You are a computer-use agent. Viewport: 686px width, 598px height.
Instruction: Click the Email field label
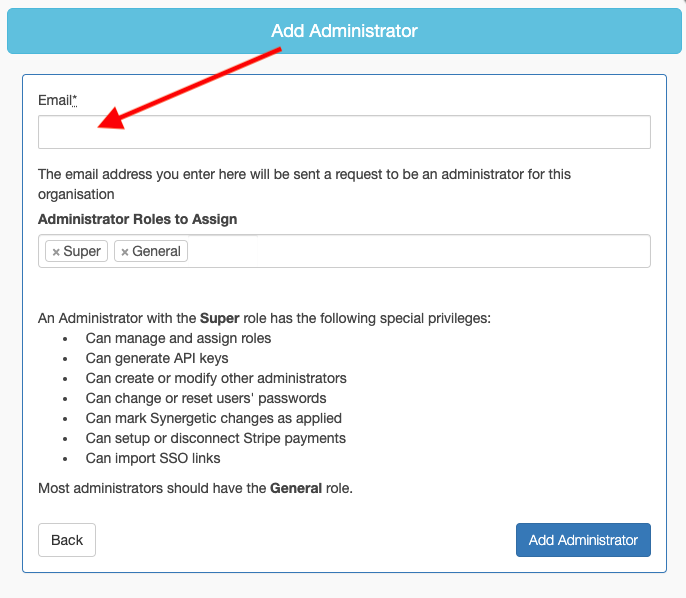point(54,100)
